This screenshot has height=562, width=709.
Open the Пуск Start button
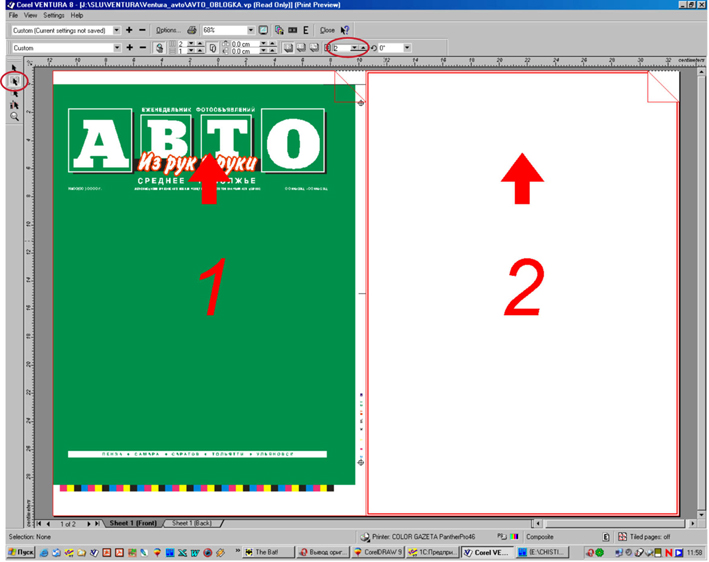tap(21, 552)
